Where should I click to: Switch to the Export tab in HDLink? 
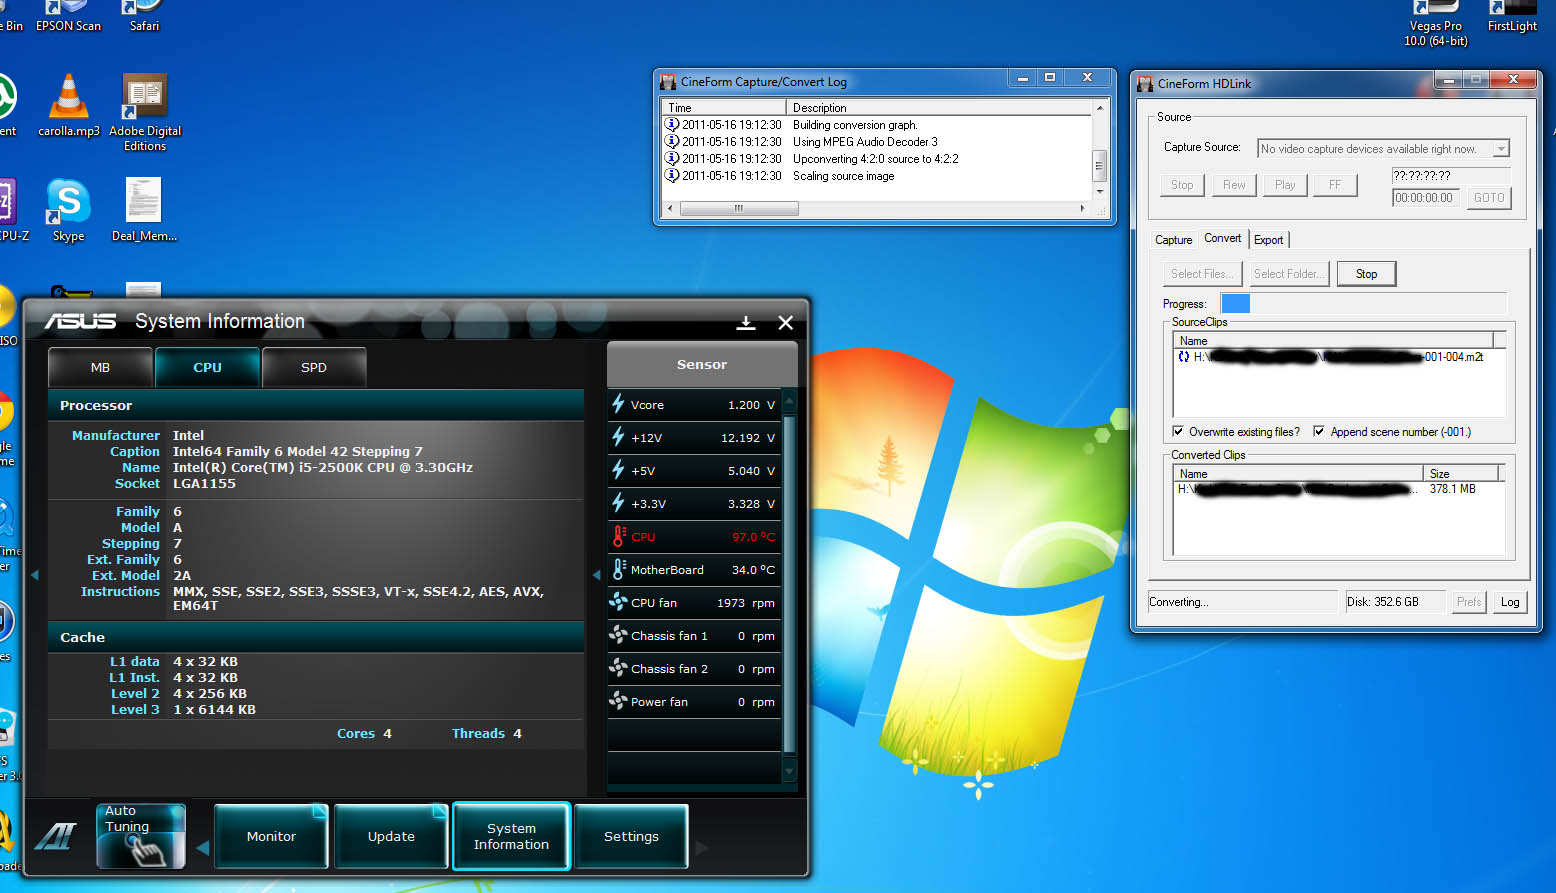(1268, 240)
